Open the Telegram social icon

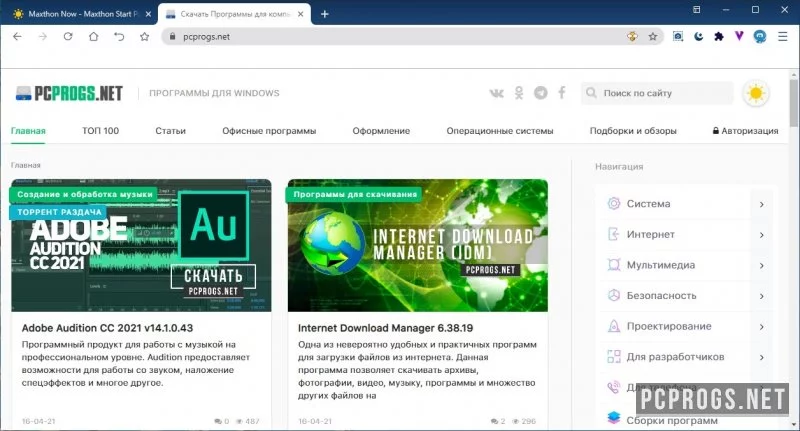click(540, 93)
